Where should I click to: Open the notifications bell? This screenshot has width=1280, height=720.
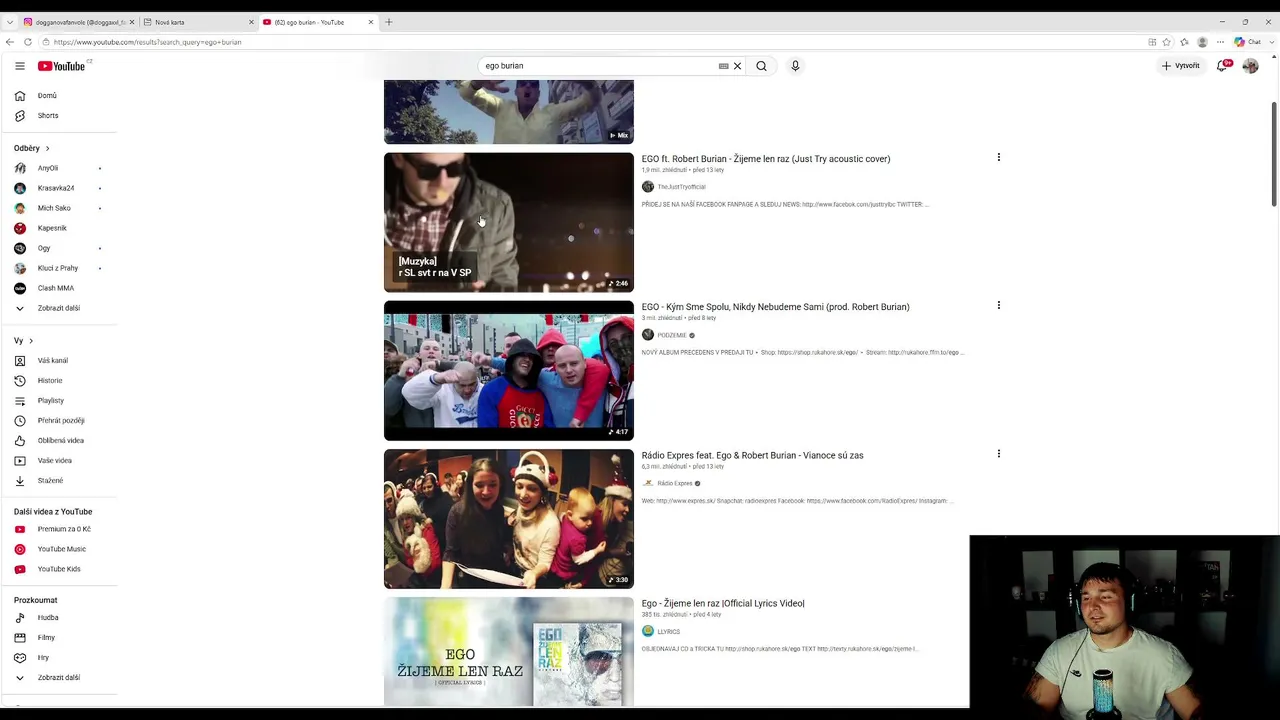click(x=1222, y=66)
